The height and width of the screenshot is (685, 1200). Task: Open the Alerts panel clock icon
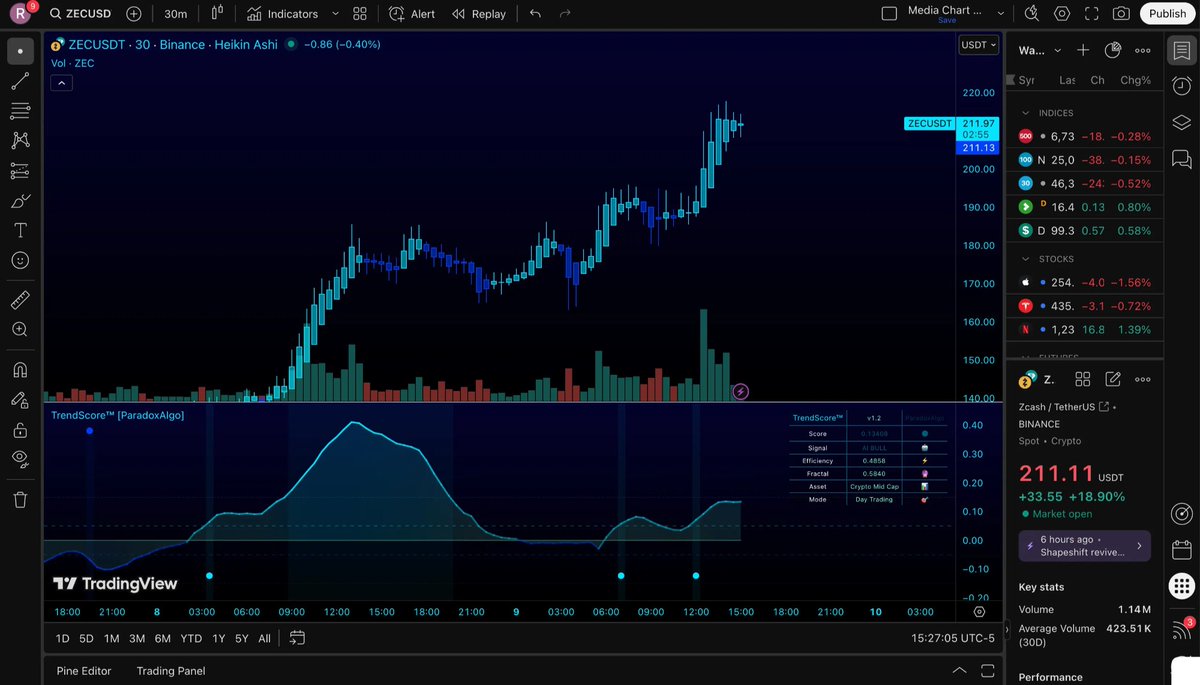click(1182, 86)
